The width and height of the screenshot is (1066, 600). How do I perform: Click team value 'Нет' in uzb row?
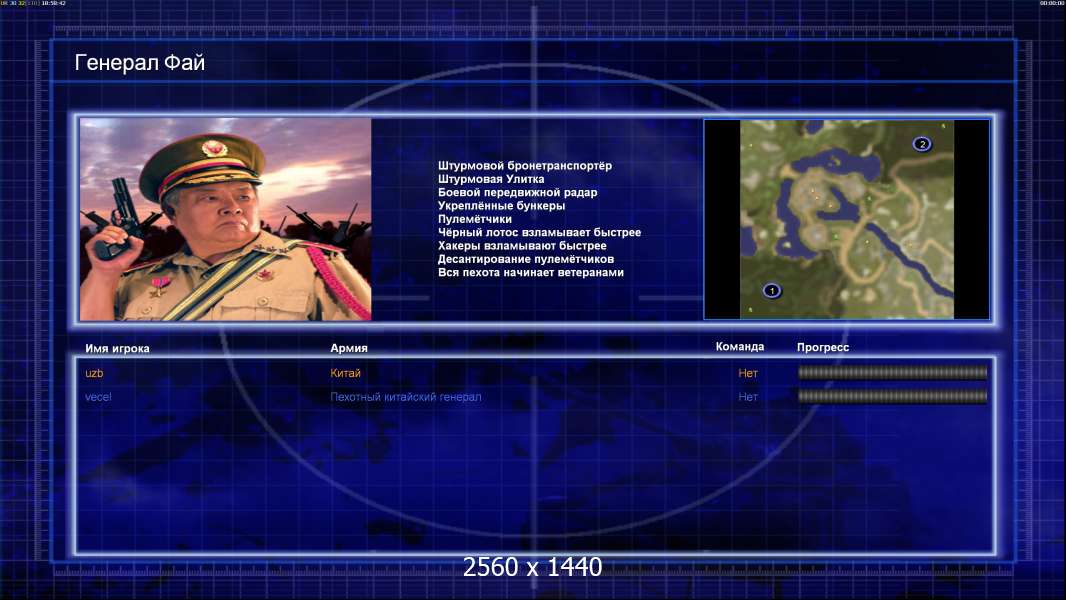click(748, 373)
